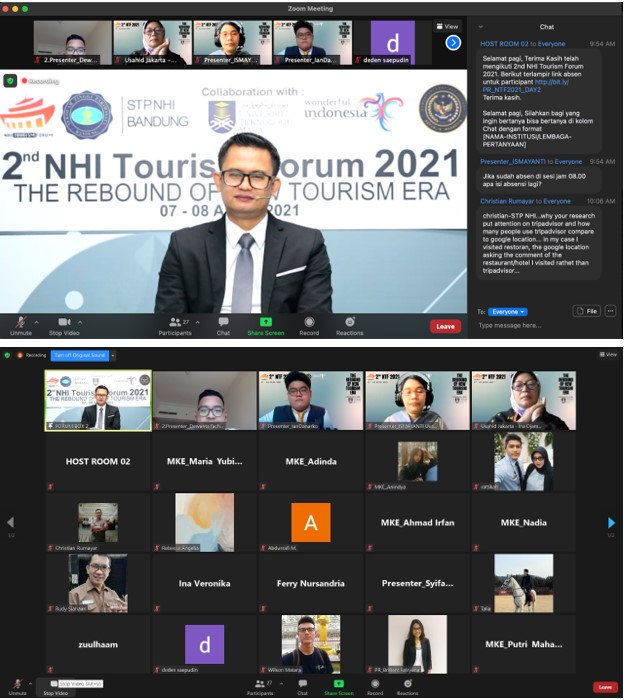624x700 pixels.
Task: Select Presenter_ISMAY thumbnail in top strip
Action: [233, 43]
